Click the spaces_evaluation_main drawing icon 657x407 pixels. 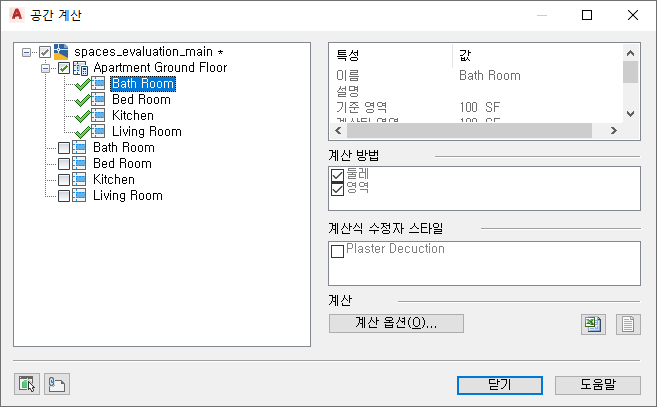(x=62, y=51)
